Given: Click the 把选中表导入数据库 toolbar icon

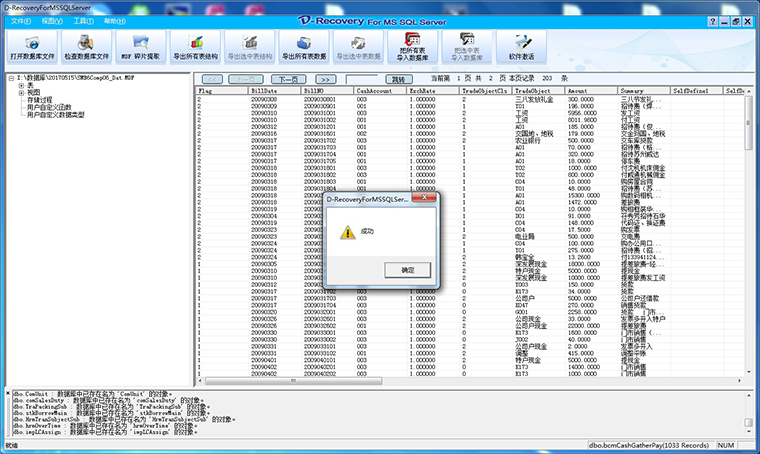Looking at the screenshot, I should (x=467, y=47).
